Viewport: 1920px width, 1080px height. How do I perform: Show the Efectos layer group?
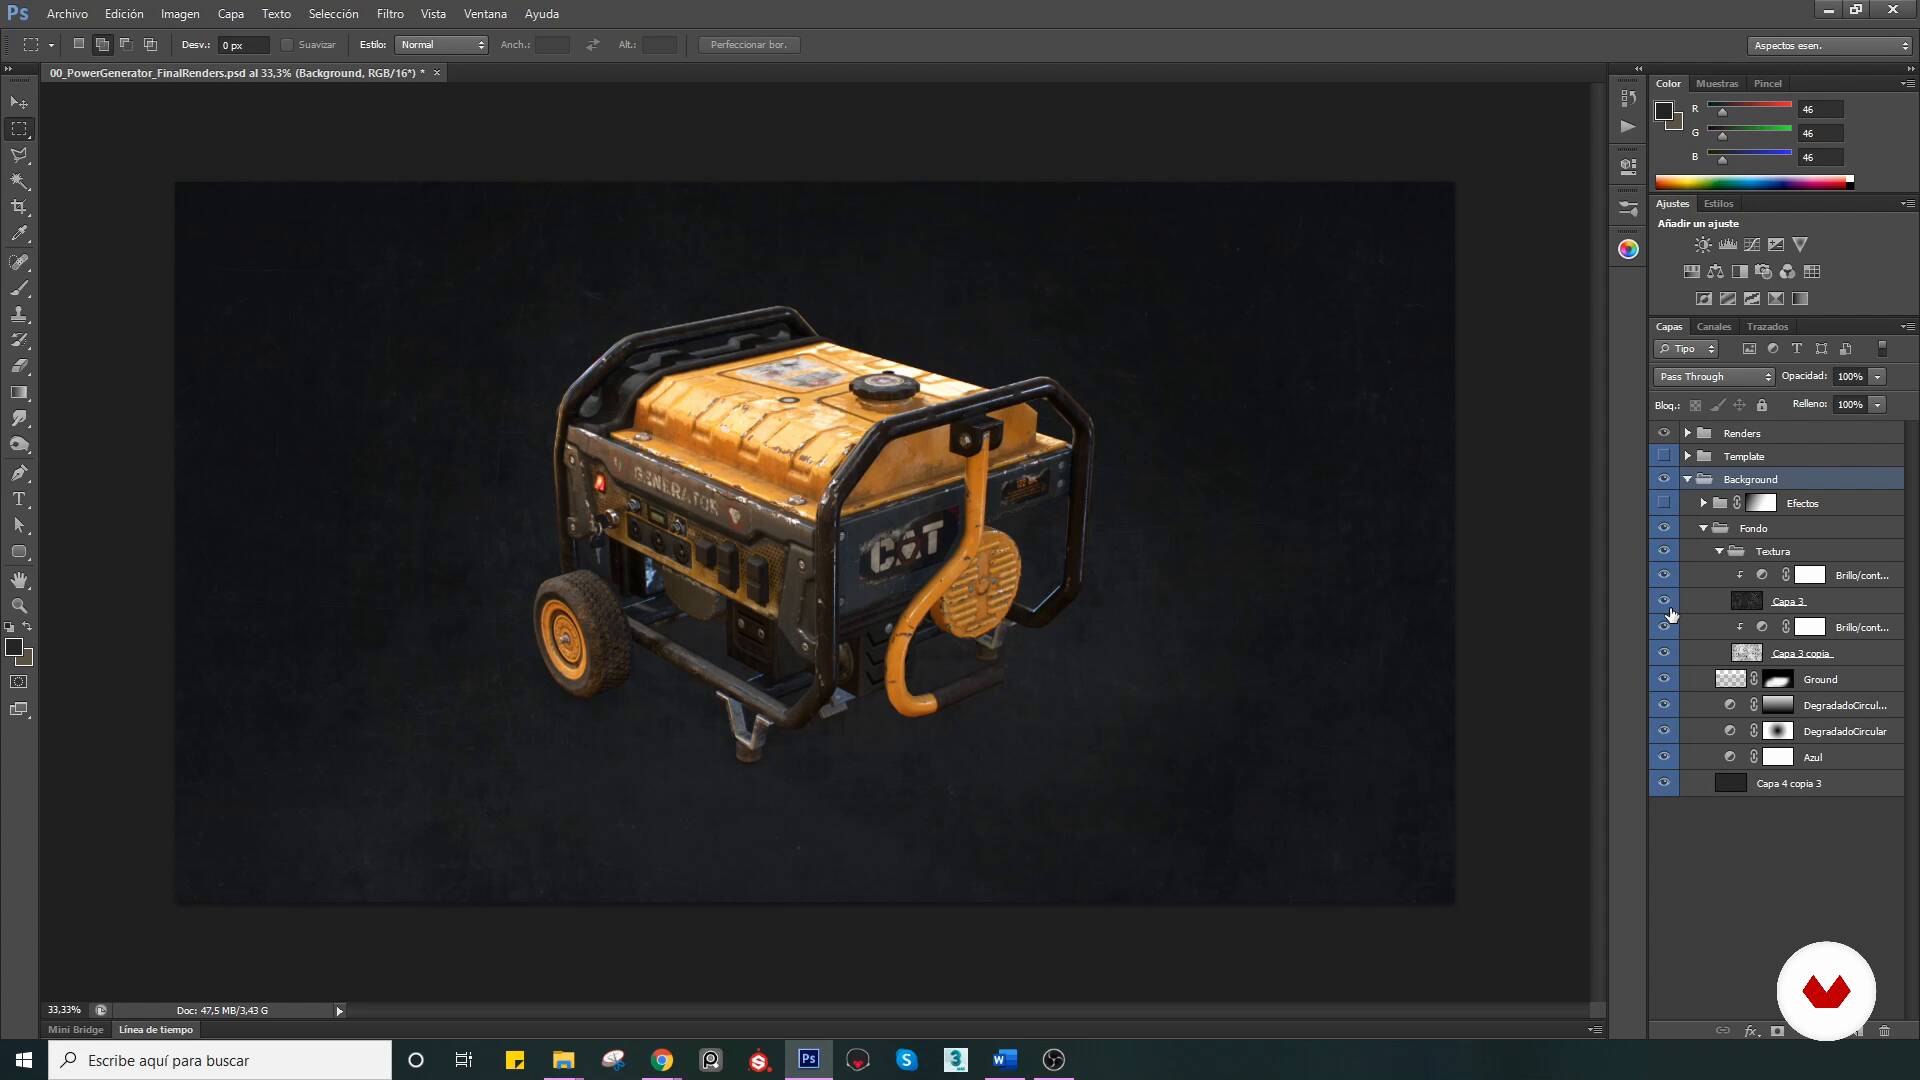tap(1664, 503)
